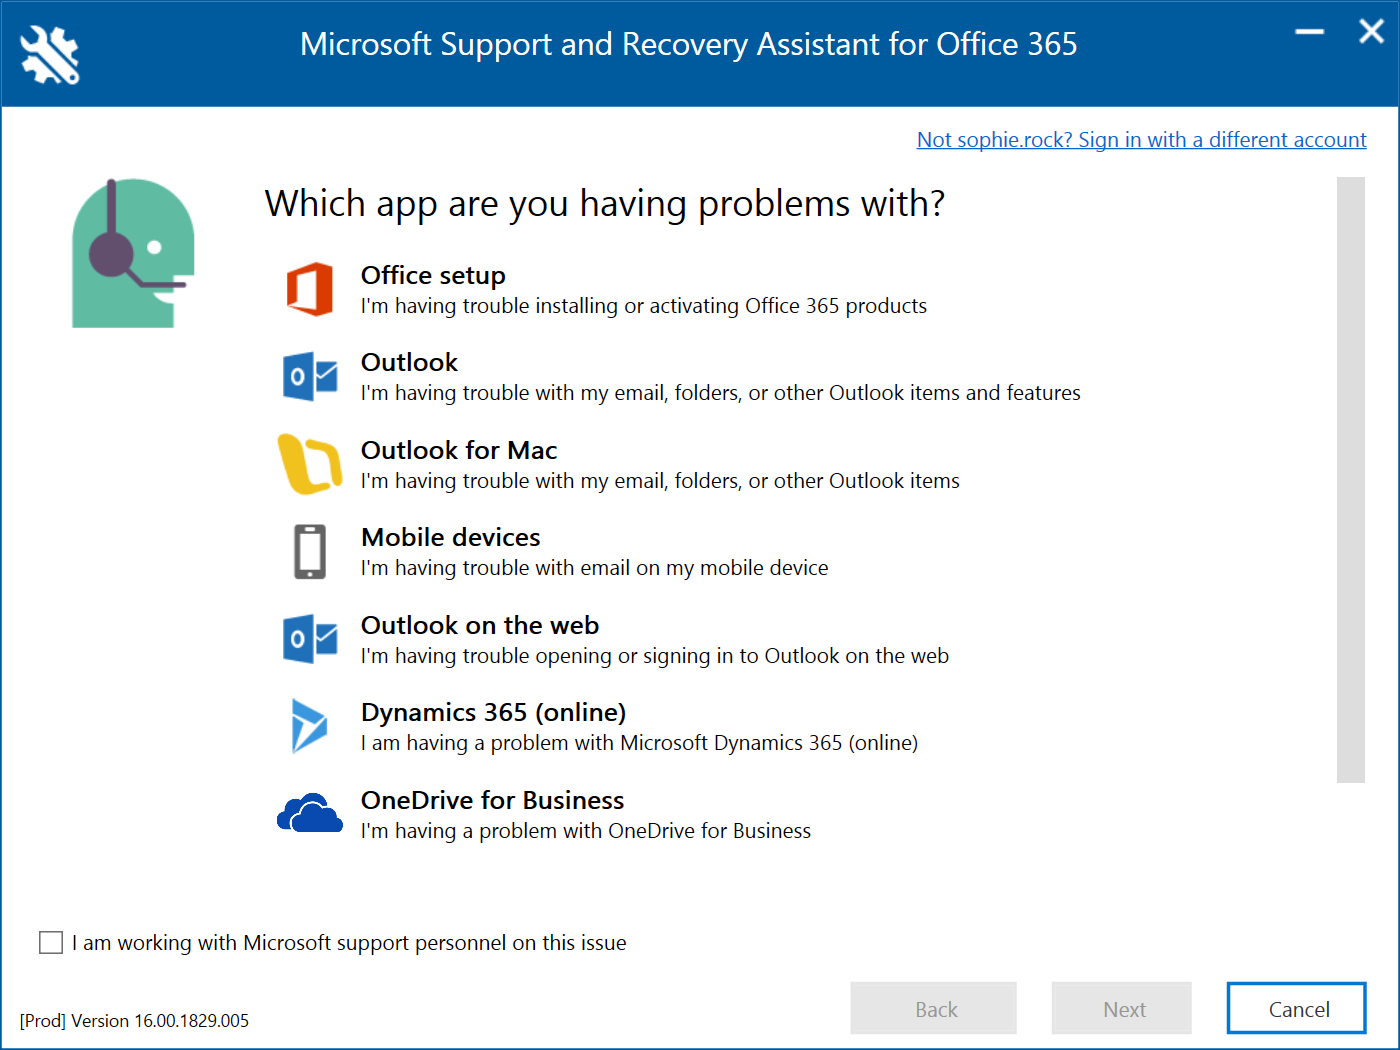Click the Office setup icon

310,289
